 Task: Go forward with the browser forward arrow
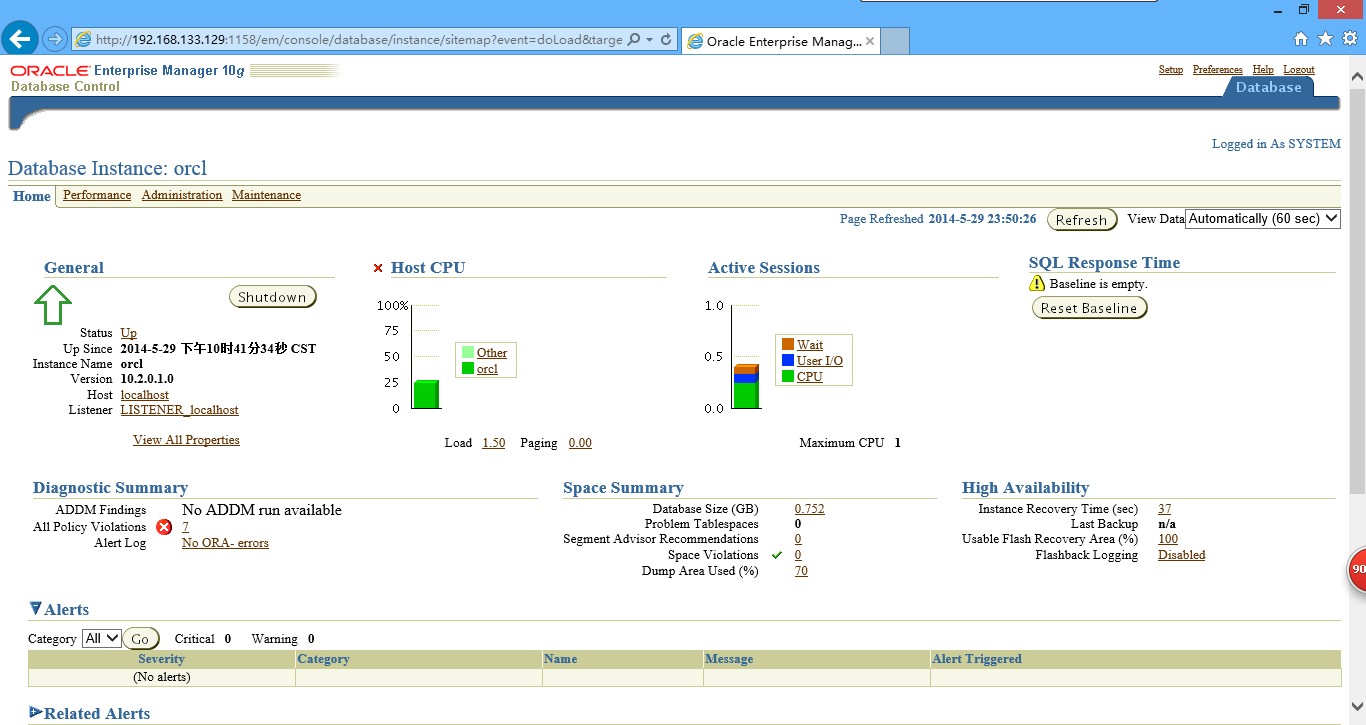click(x=55, y=40)
